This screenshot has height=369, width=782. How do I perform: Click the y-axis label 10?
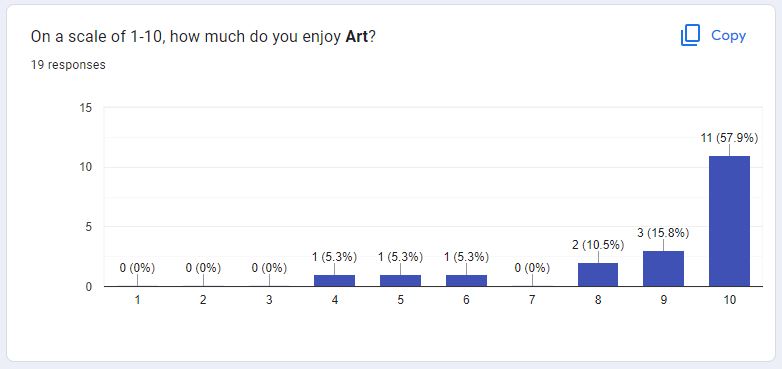tap(86, 167)
